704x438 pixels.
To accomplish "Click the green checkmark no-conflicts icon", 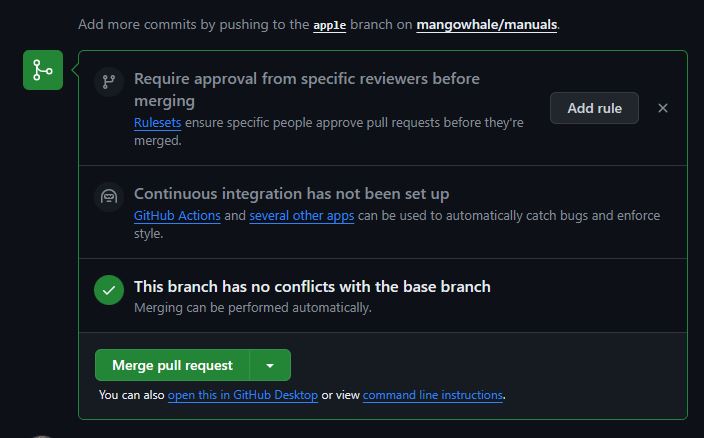I will pos(109,290).
